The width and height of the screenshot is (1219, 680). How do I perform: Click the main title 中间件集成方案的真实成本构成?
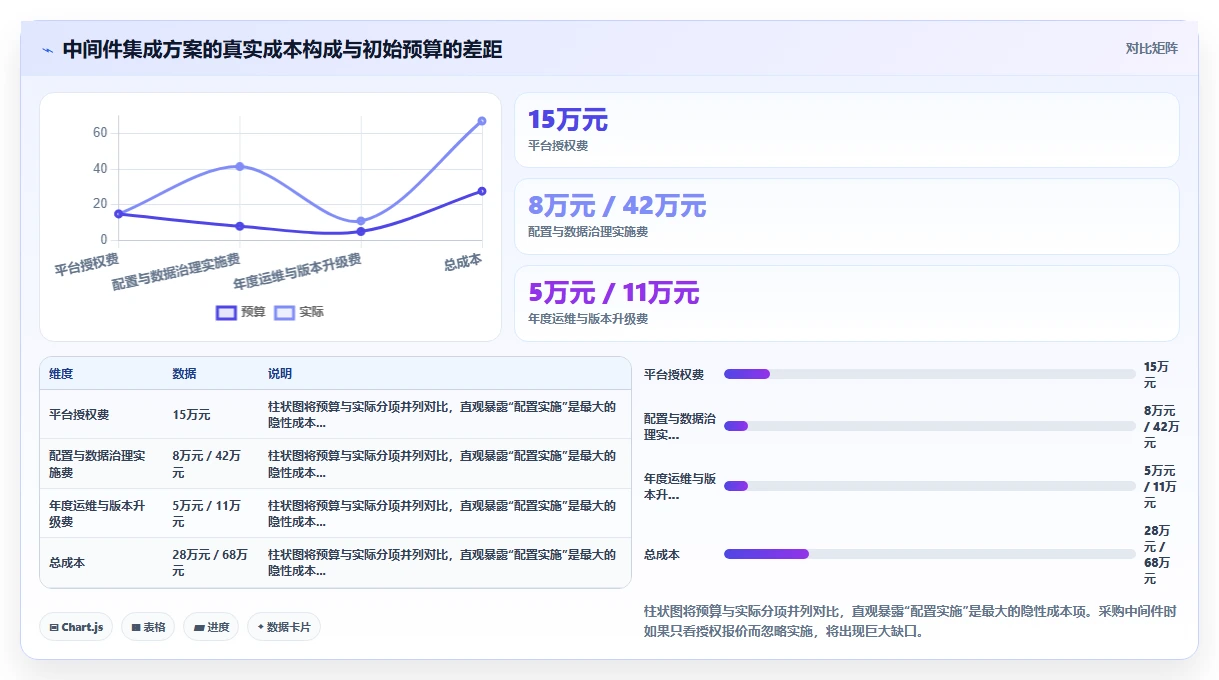pos(283,49)
